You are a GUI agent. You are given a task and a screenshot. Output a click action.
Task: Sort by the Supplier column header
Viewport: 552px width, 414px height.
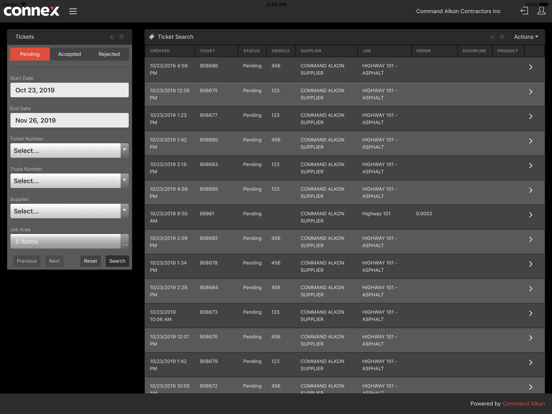(327, 51)
